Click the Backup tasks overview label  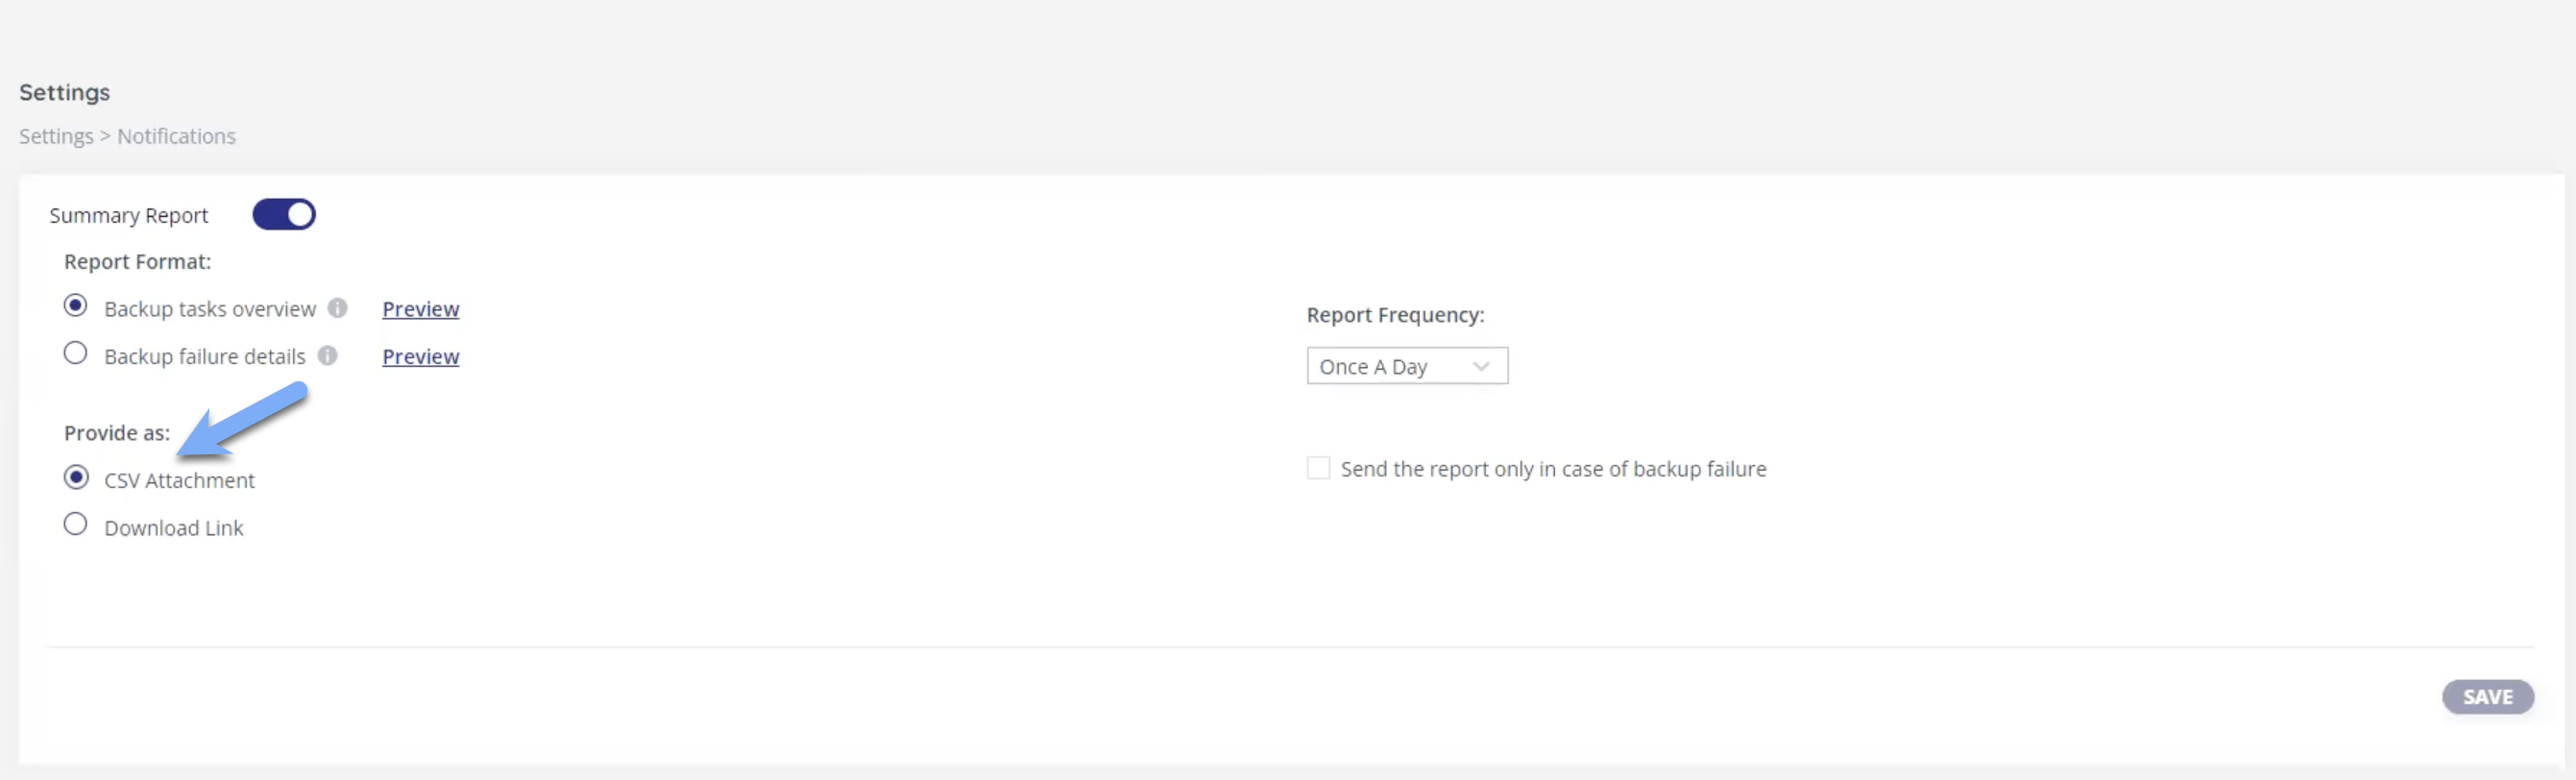[209, 309]
